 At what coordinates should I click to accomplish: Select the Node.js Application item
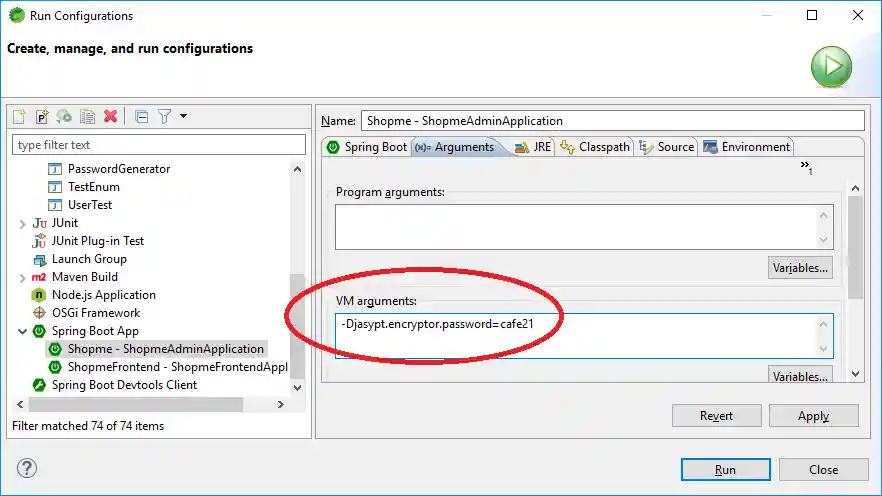[x=104, y=295]
